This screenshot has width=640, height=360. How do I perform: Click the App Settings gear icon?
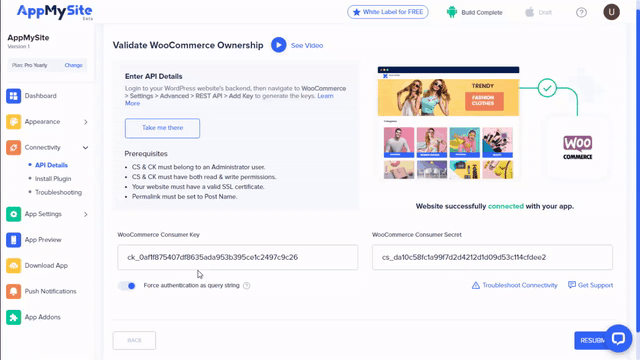point(13,214)
